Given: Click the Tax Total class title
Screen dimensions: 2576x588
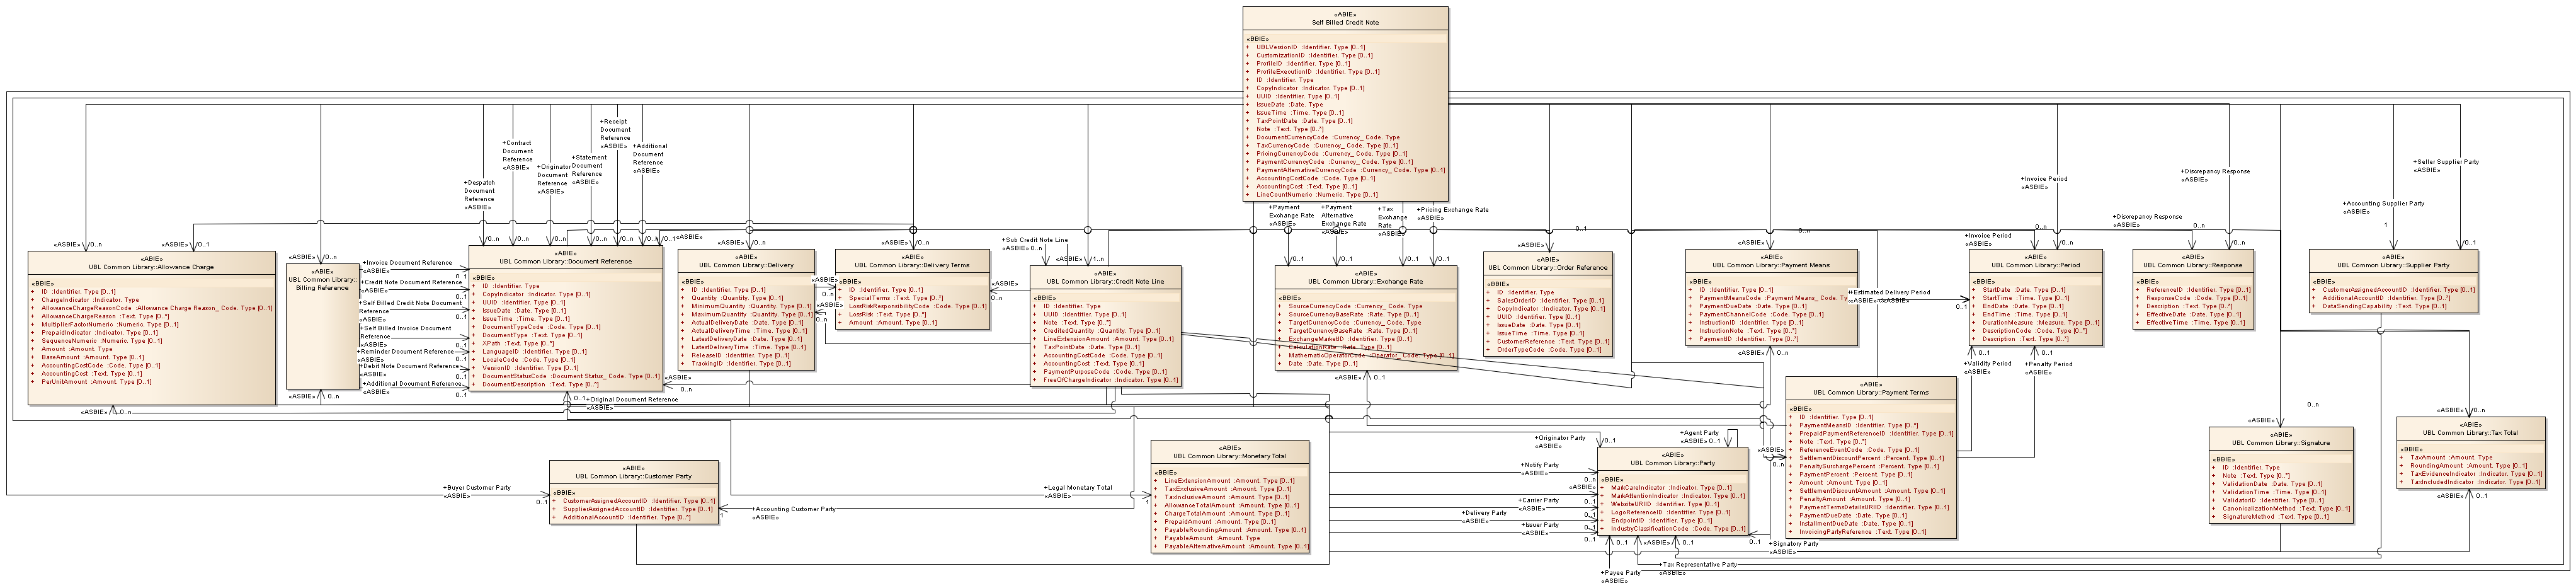Looking at the screenshot, I should coord(2469,432).
